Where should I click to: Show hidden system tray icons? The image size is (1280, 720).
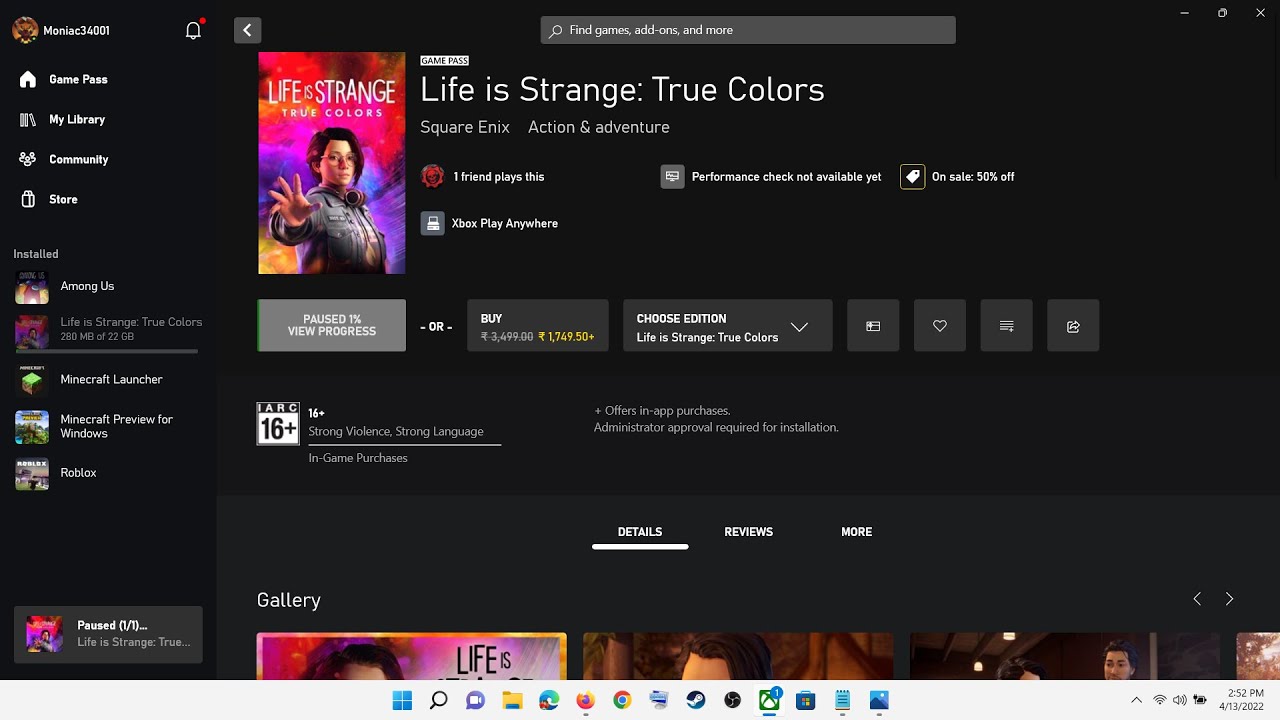1136,700
